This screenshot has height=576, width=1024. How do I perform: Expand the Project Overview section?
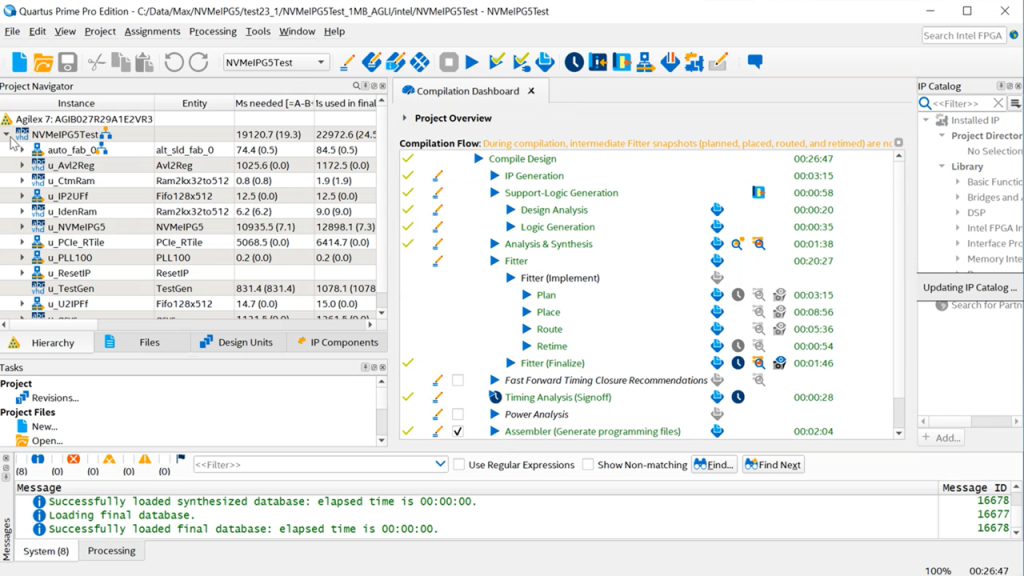tap(404, 118)
